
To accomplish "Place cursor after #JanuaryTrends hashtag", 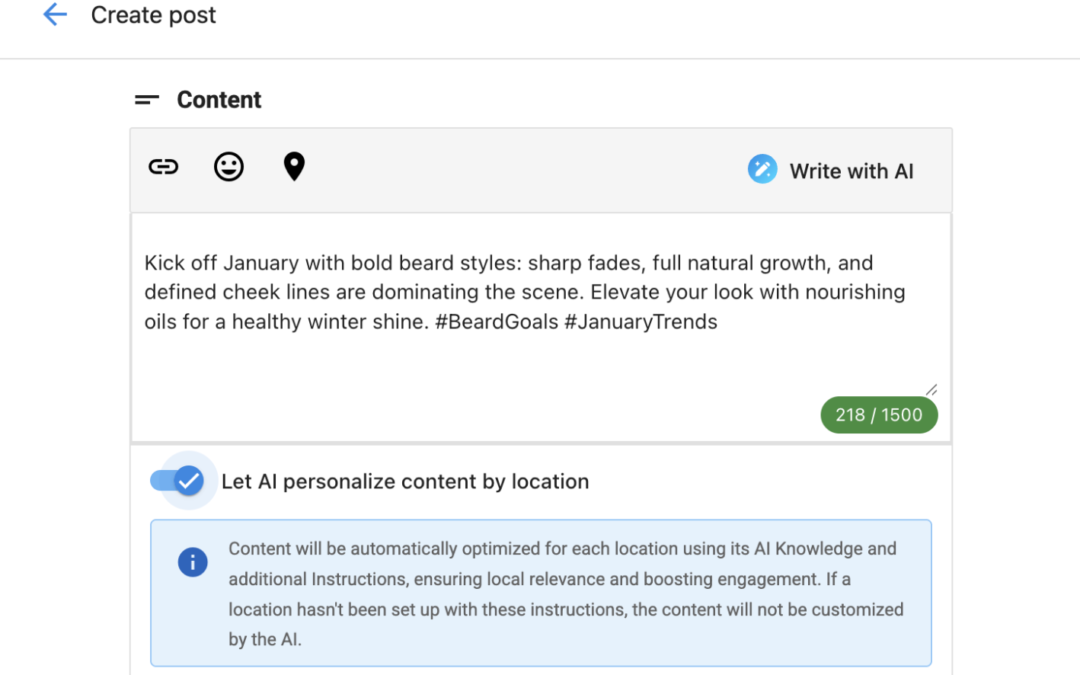I will 718,321.
